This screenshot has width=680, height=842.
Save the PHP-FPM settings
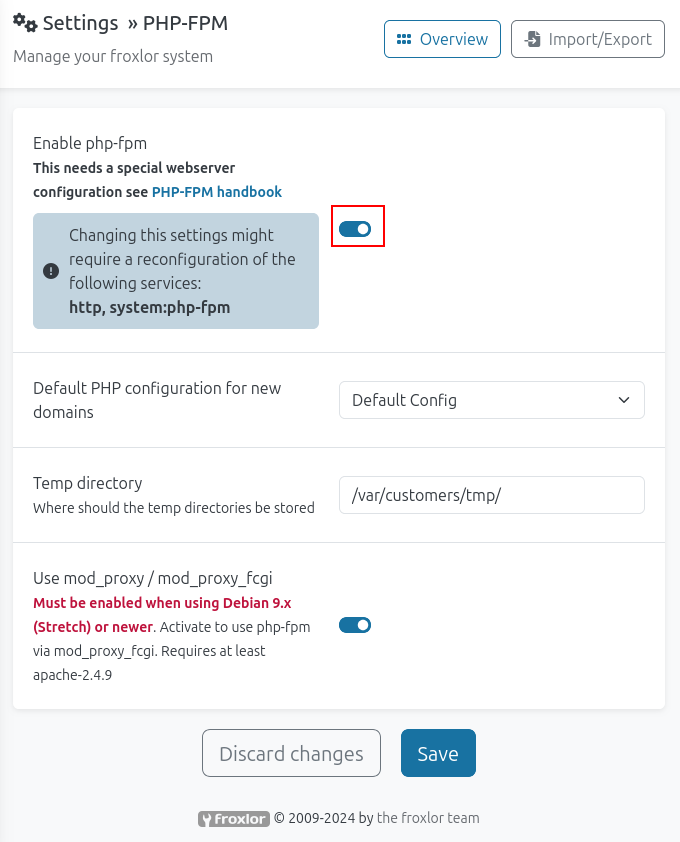438,753
